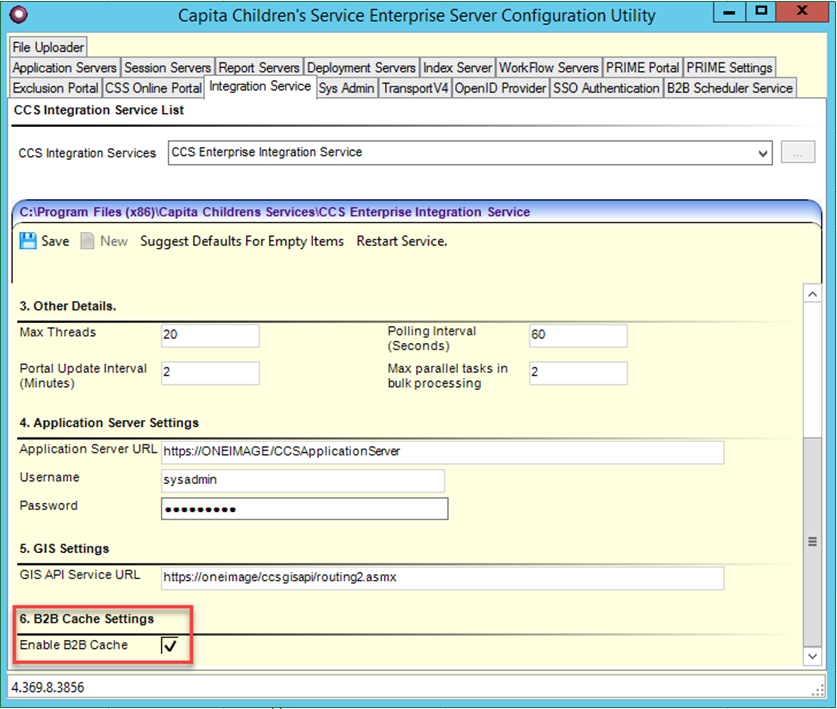Close the Configuration Utility window

coord(803,12)
